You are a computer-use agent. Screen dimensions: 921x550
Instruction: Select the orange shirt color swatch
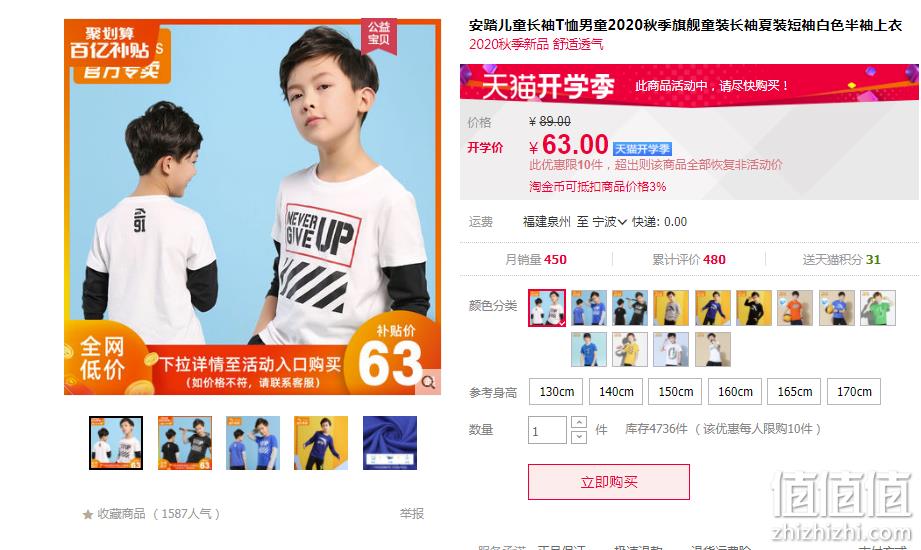795,308
